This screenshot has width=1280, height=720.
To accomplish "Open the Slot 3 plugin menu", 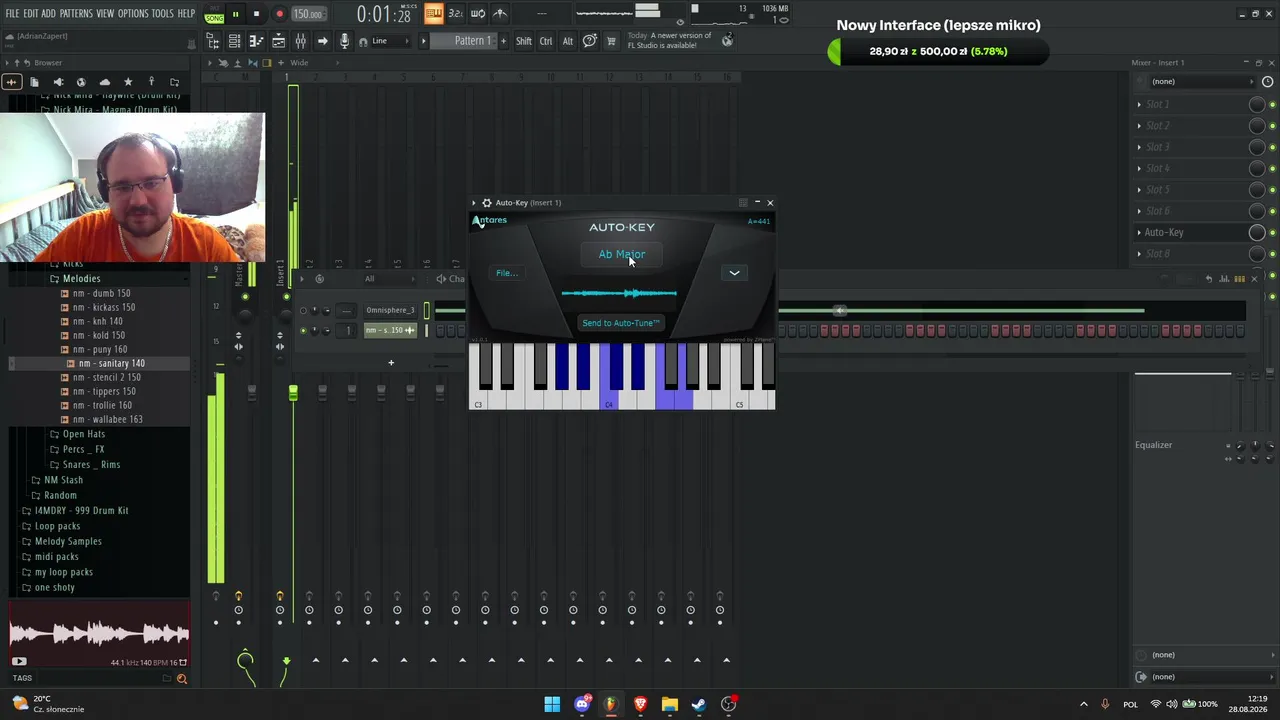I will pyautogui.click(x=1139, y=147).
